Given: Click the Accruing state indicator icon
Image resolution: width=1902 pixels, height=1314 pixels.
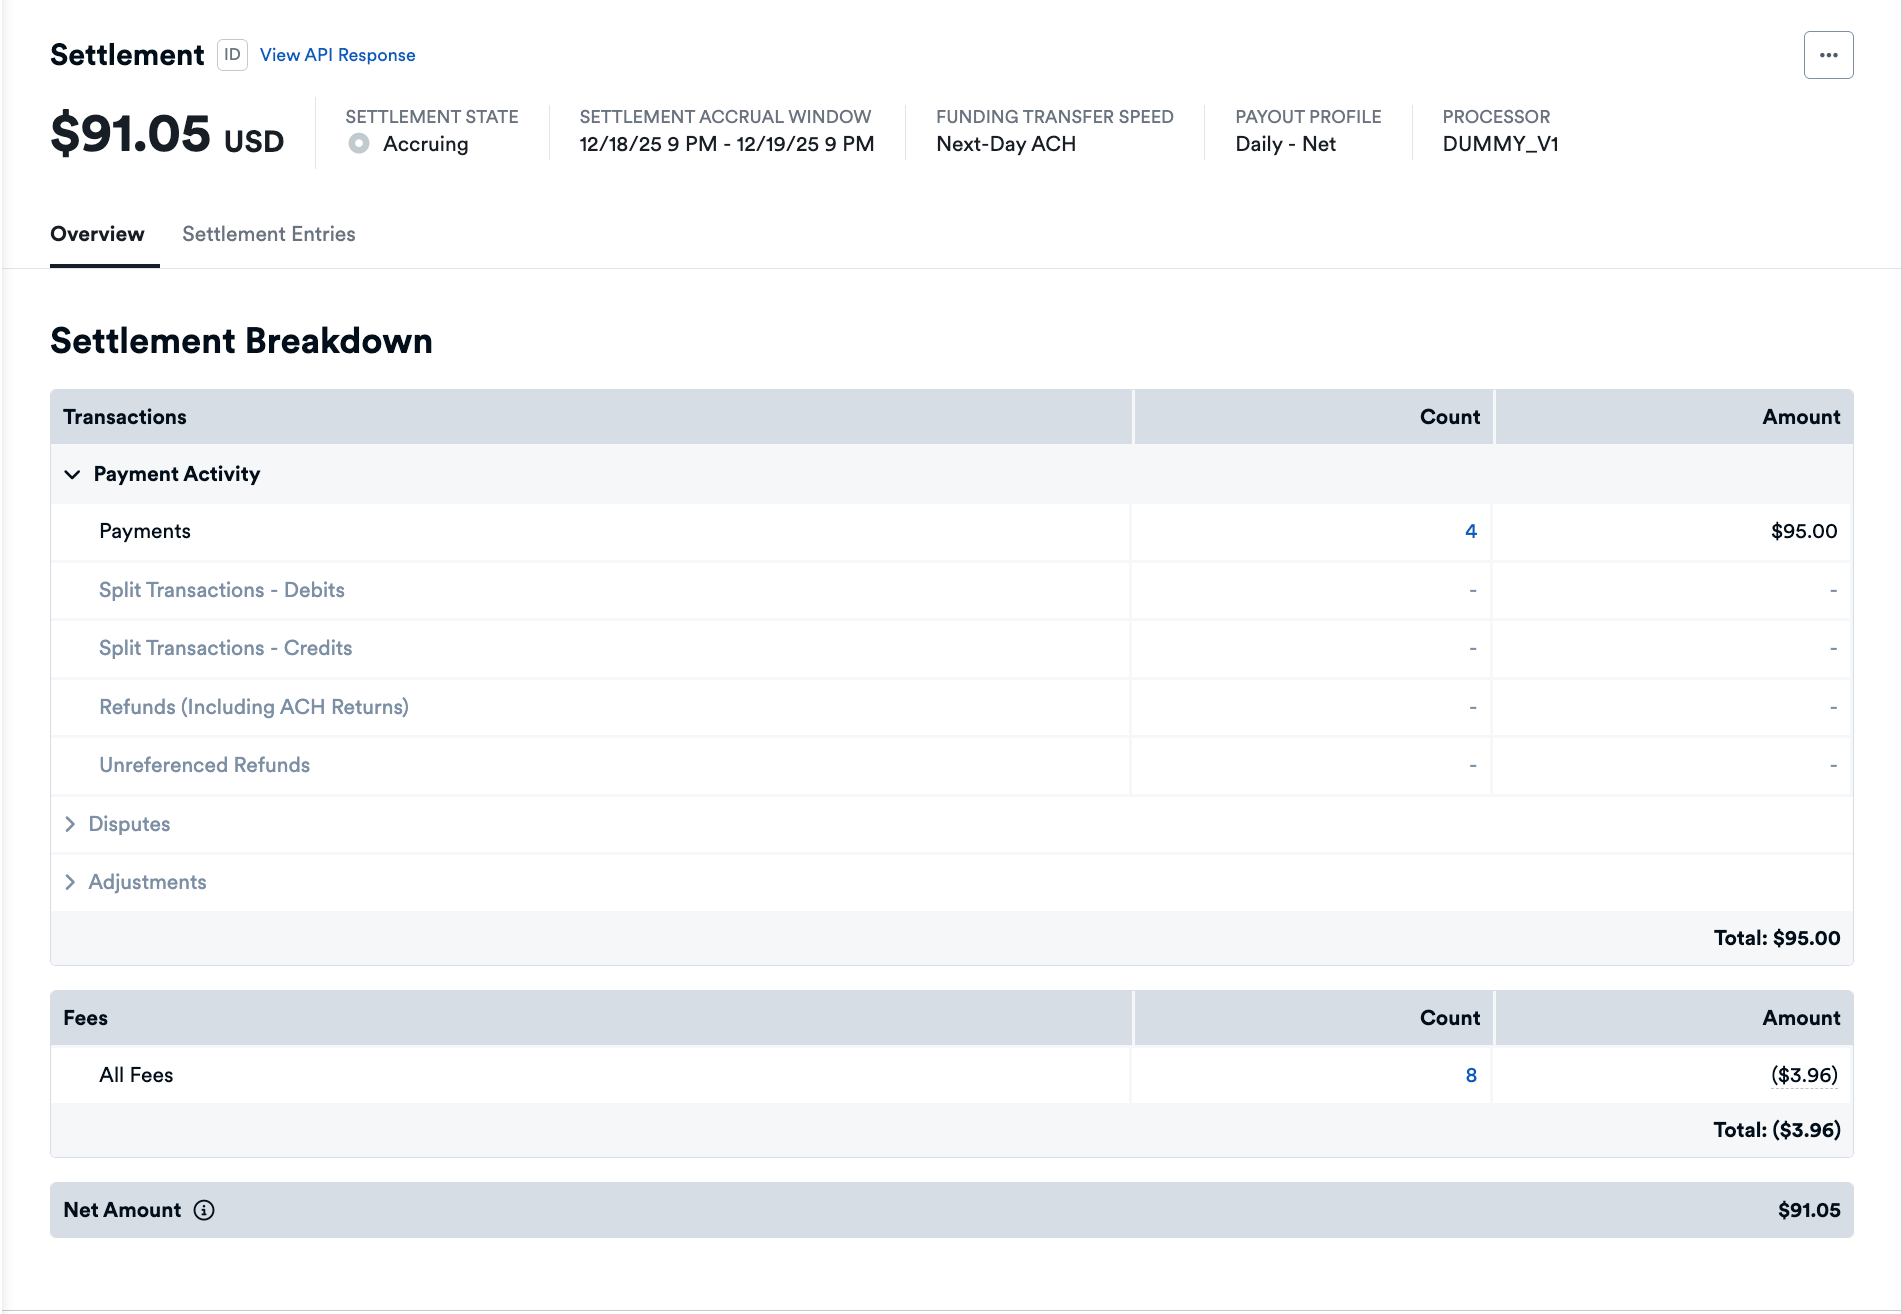Looking at the screenshot, I should 359,144.
